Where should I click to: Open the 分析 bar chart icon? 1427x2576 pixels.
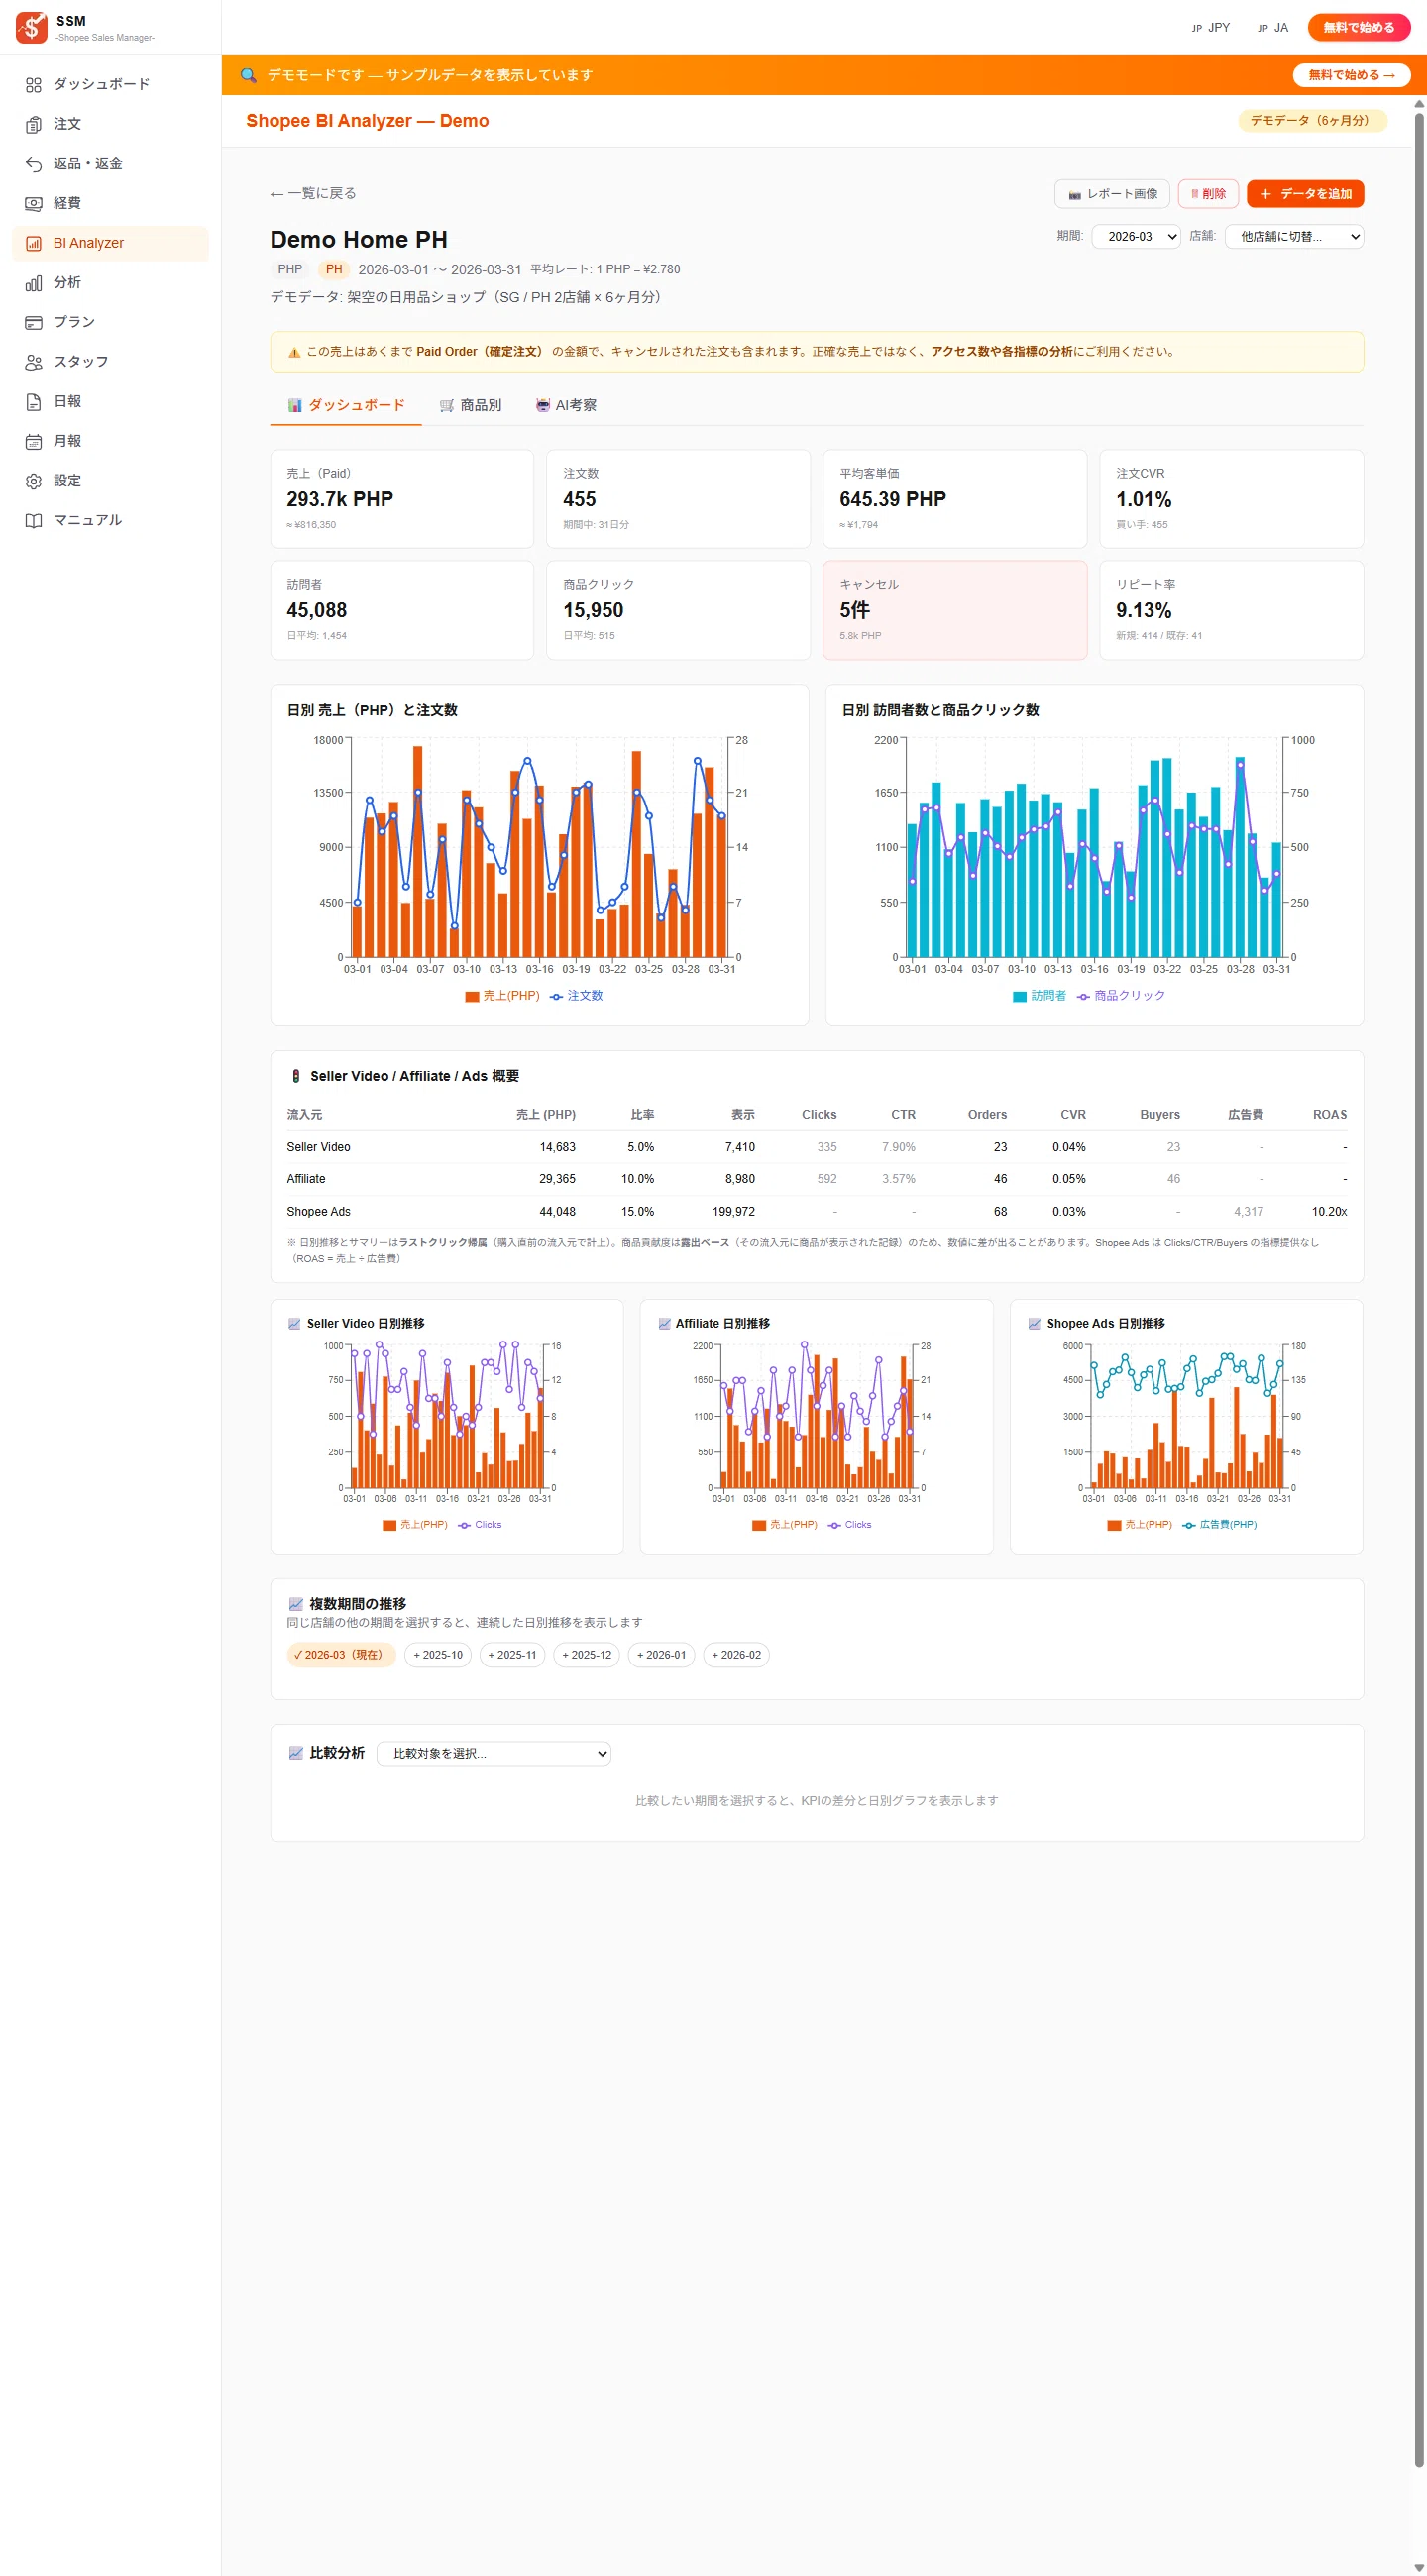pyautogui.click(x=34, y=283)
